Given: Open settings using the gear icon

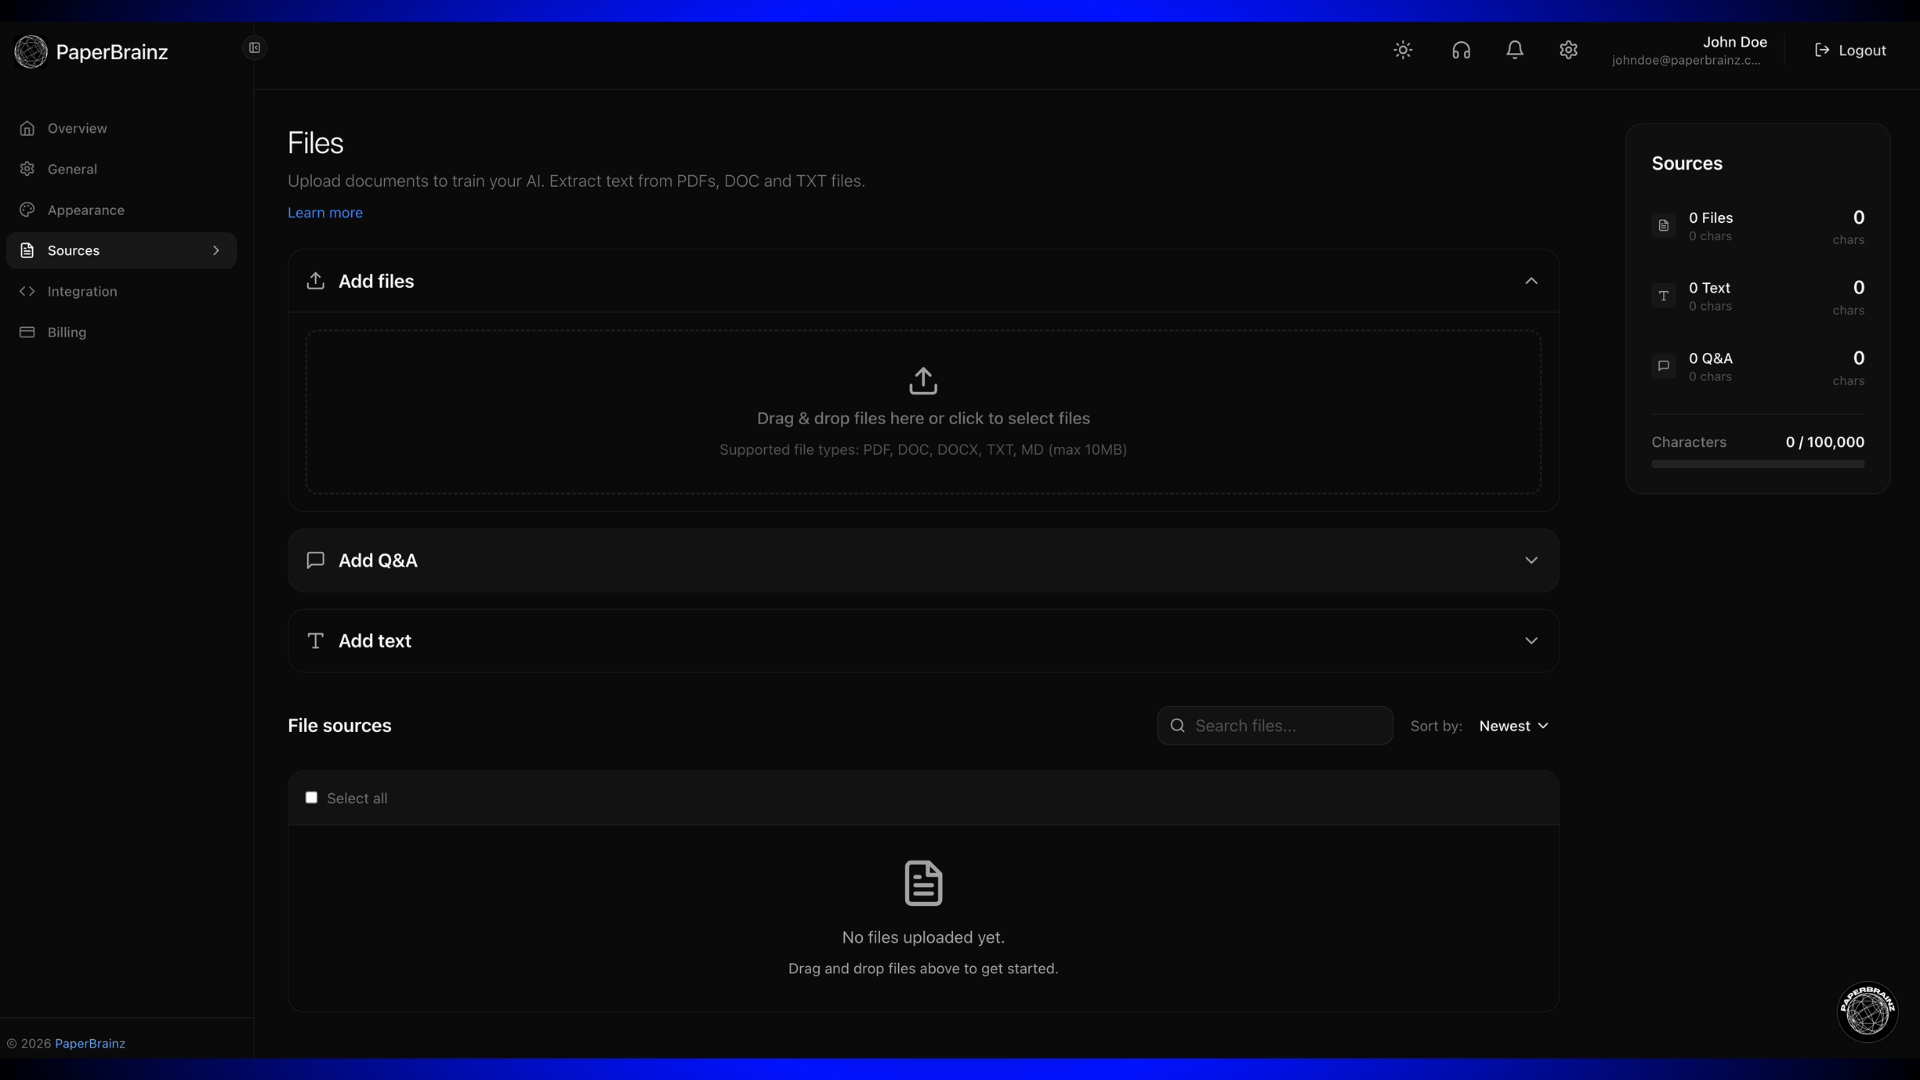Looking at the screenshot, I should click(1568, 49).
